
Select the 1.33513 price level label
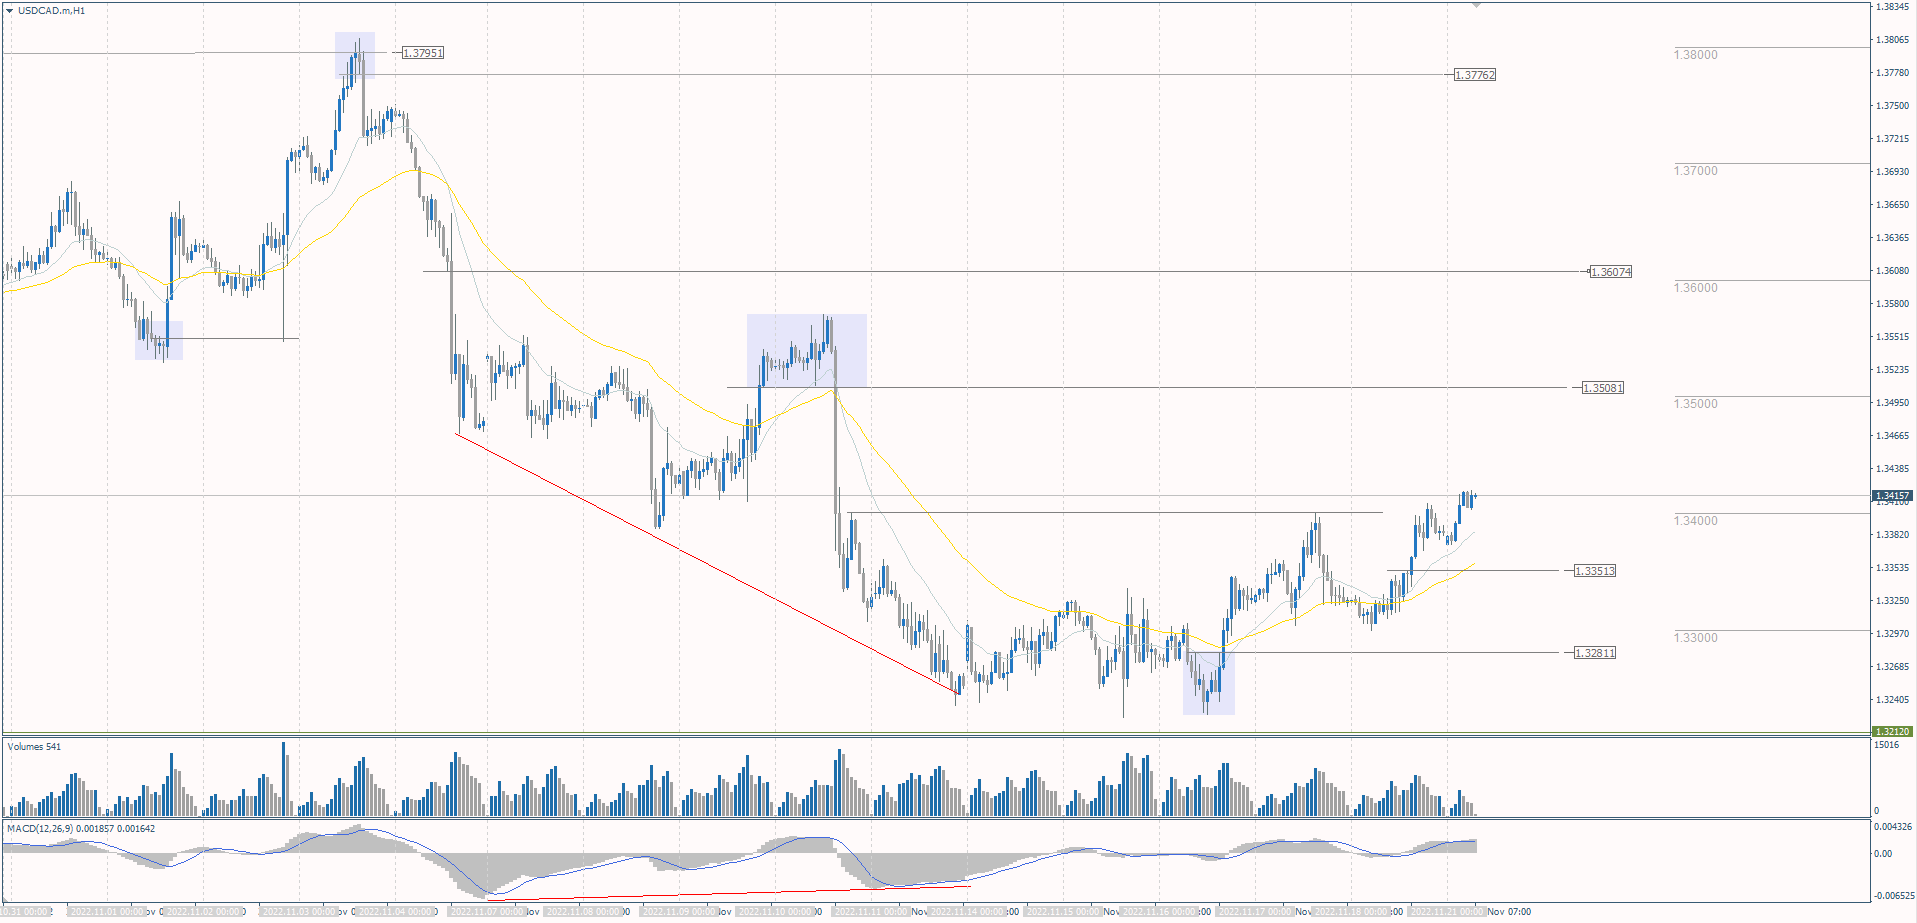[1595, 571]
